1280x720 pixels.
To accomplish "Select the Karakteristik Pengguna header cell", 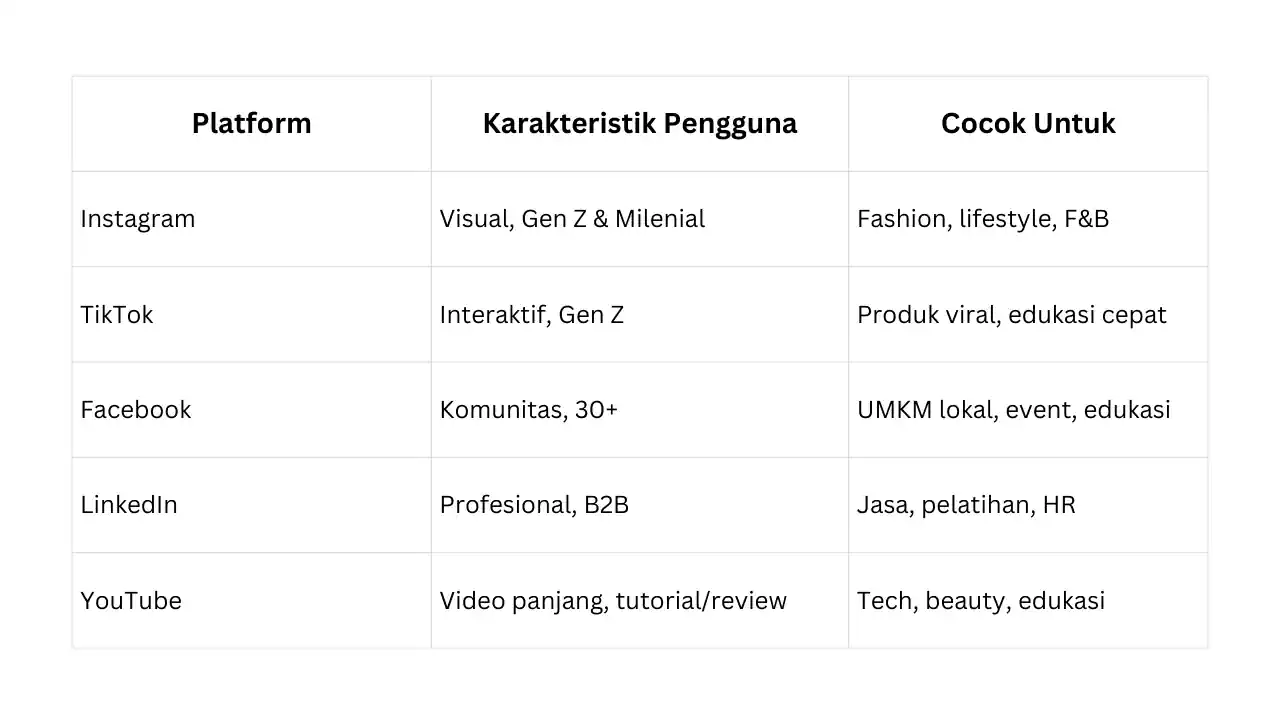I will pyautogui.click(x=639, y=124).
